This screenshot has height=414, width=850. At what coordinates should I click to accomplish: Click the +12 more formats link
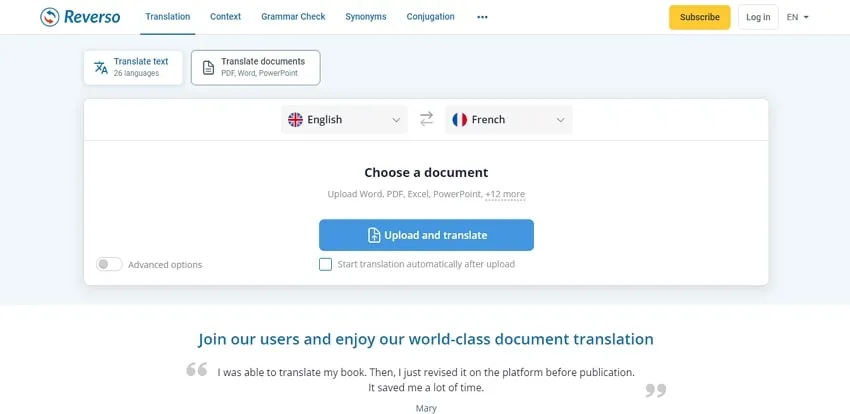point(505,194)
